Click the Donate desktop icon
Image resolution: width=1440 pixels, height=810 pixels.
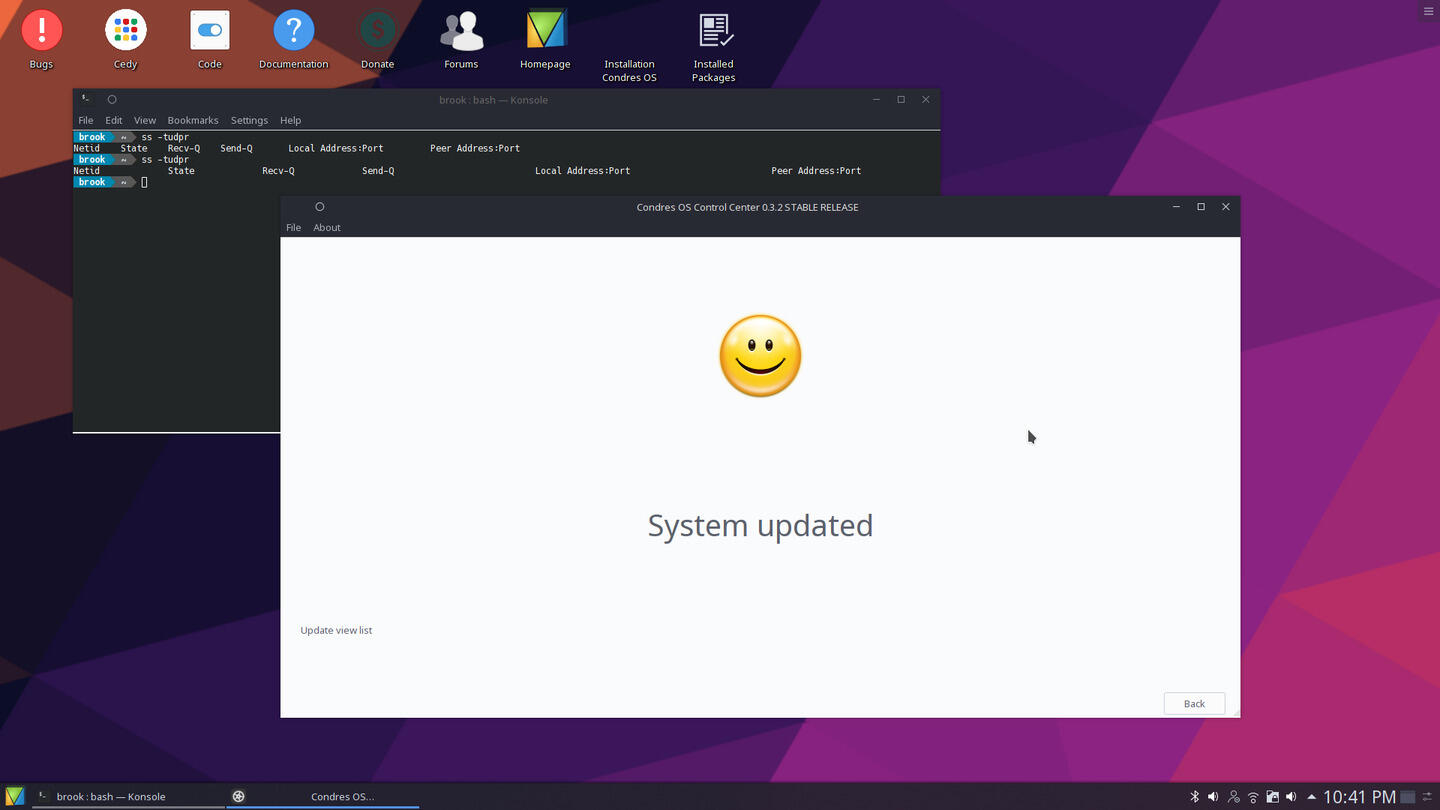(377, 40)
